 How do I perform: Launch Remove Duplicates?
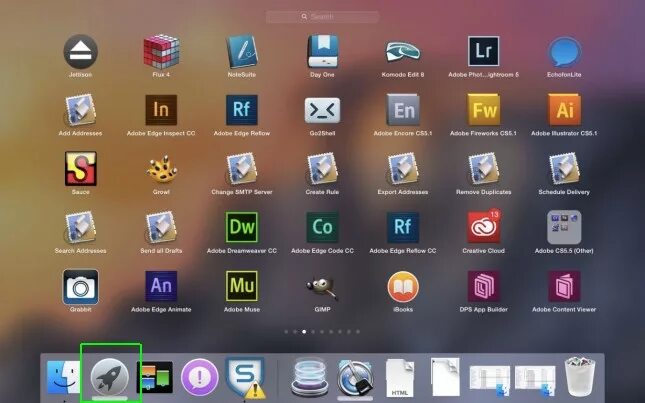tap(483, 169)
